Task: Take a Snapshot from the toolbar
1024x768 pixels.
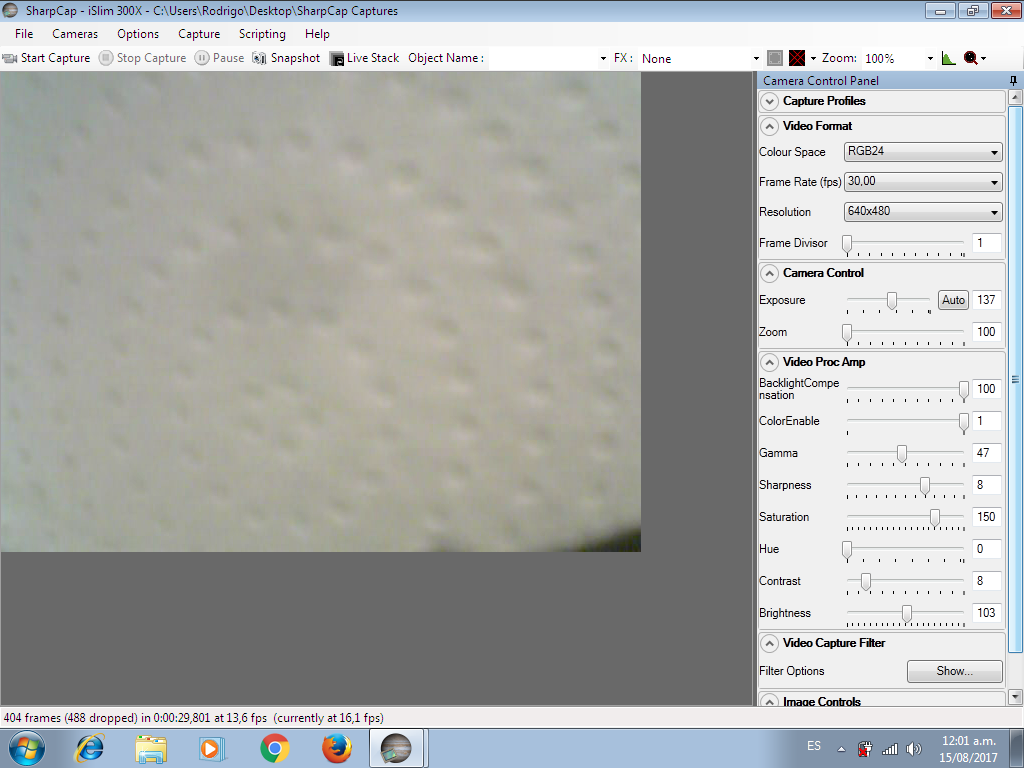Action: (x=286, y=58)
